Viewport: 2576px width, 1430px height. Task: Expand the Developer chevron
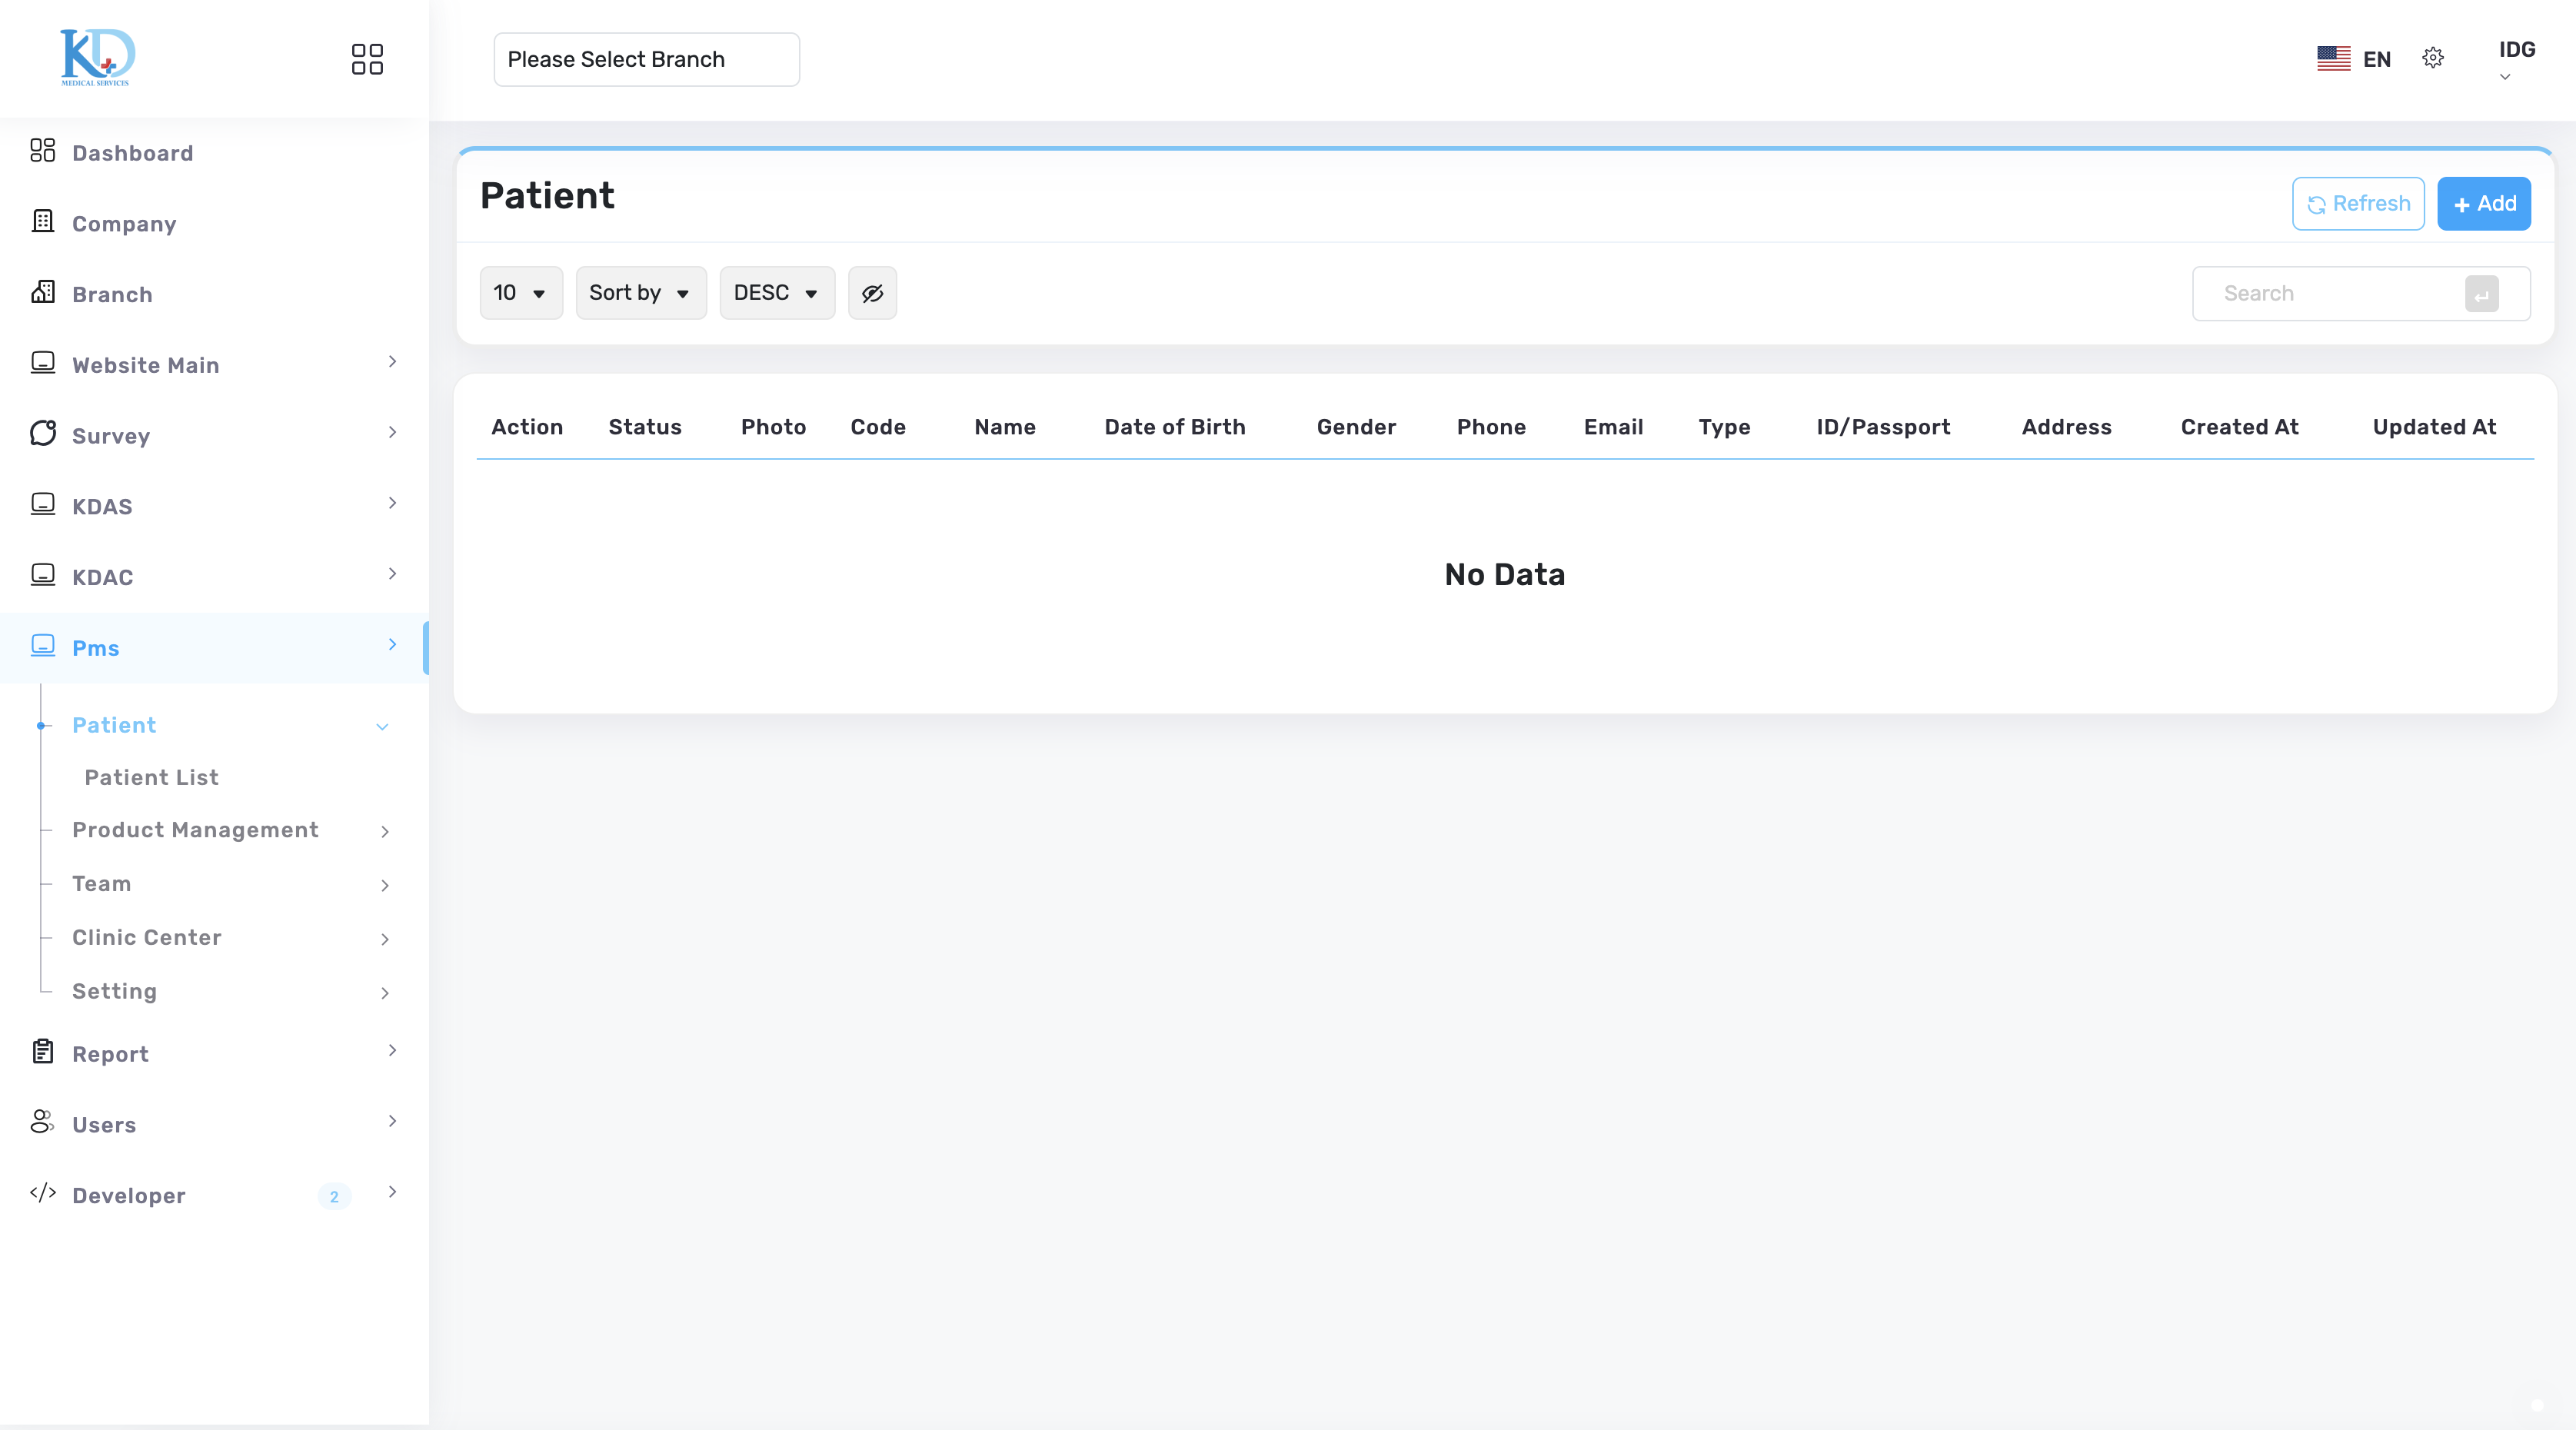tap(392, 1193)
